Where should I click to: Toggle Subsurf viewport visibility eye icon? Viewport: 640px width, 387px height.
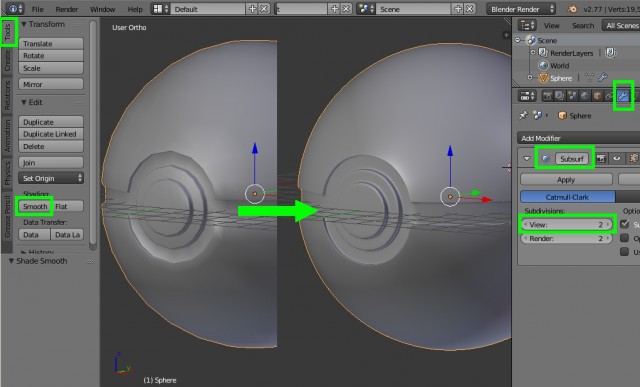(617, 158)
